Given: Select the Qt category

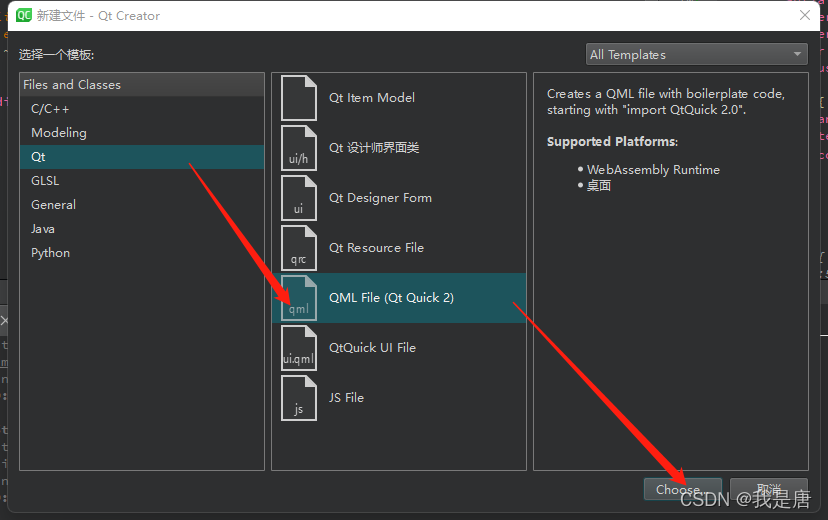Looking at the screenshot, I should (x=142, y=157).
